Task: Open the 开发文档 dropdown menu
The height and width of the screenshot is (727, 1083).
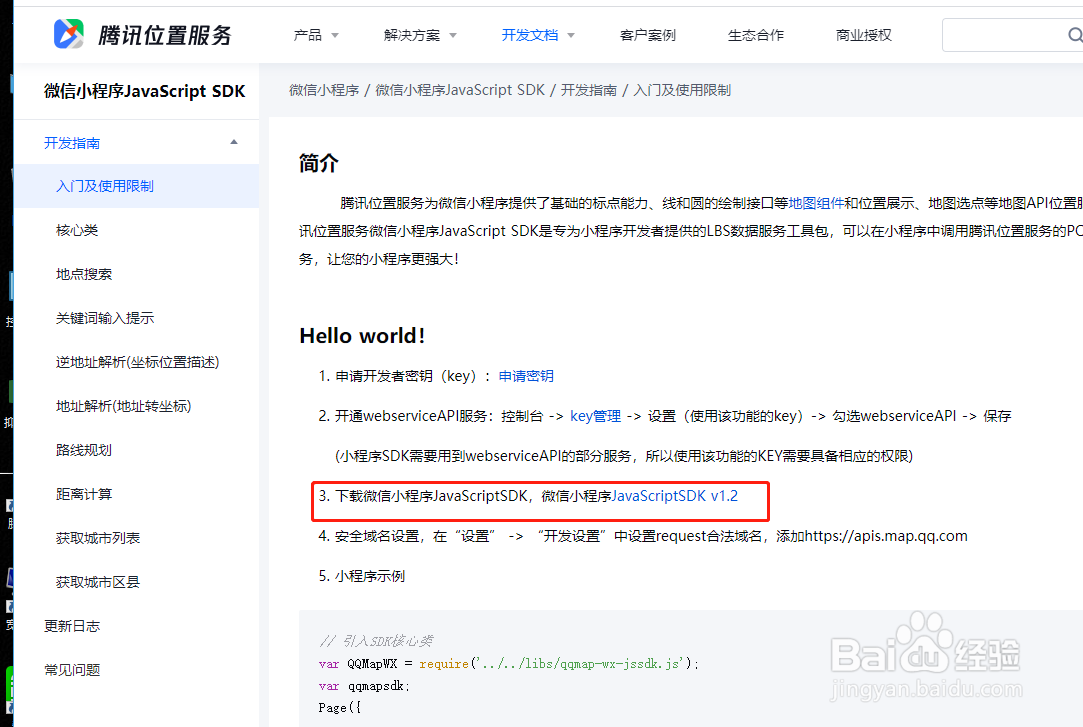Action: [x=537, y=34]
